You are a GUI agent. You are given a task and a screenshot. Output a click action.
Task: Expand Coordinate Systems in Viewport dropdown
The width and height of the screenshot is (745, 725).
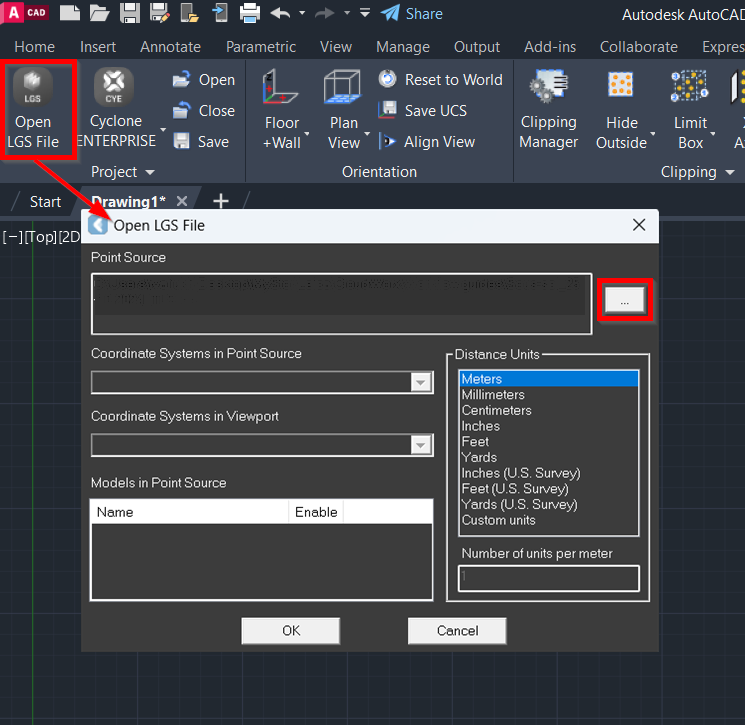(x=421, y=446)
